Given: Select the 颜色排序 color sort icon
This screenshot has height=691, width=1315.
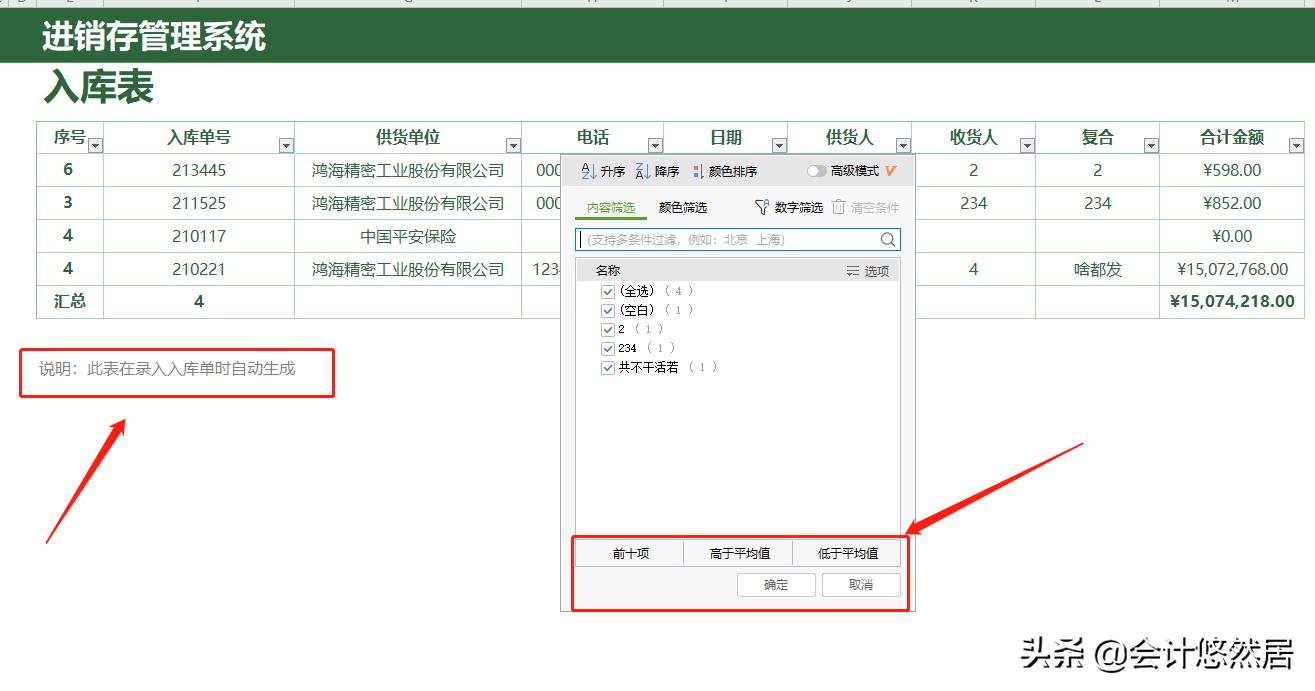Looking at the screenshot, I should [698, 170].
